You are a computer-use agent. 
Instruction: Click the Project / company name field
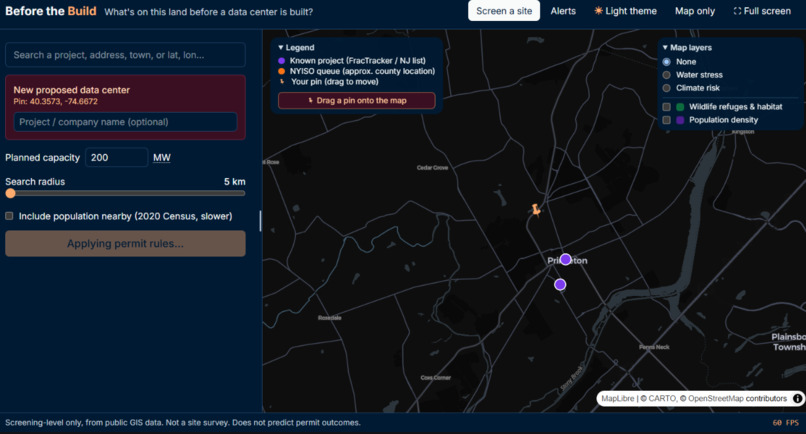click(125, 122)
